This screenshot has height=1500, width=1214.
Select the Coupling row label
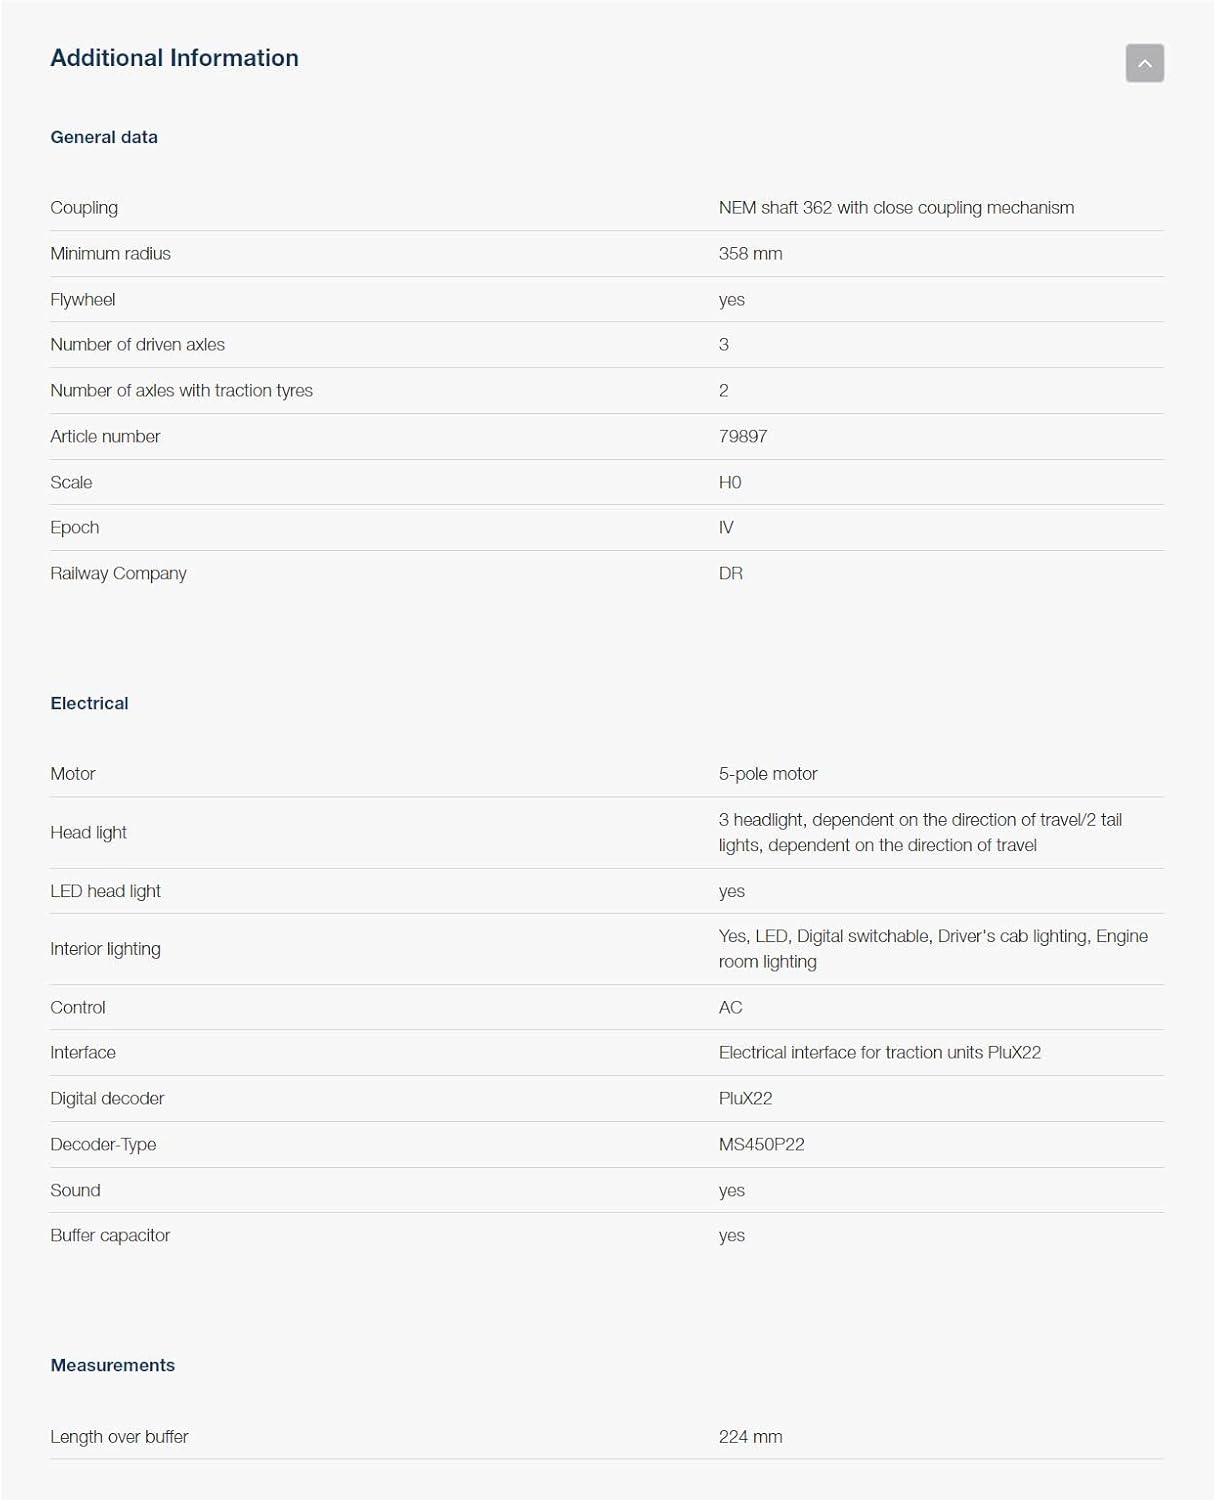click(84, 208)
